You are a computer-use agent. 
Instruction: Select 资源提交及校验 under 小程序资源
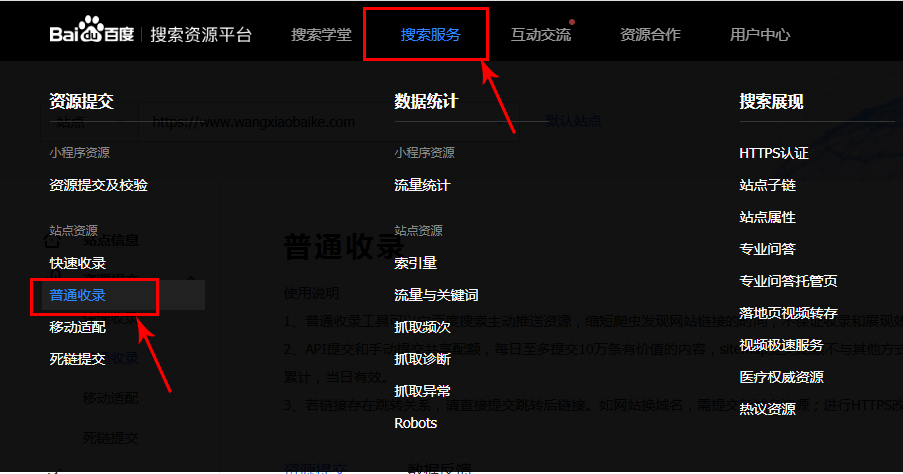coord(98,185)
